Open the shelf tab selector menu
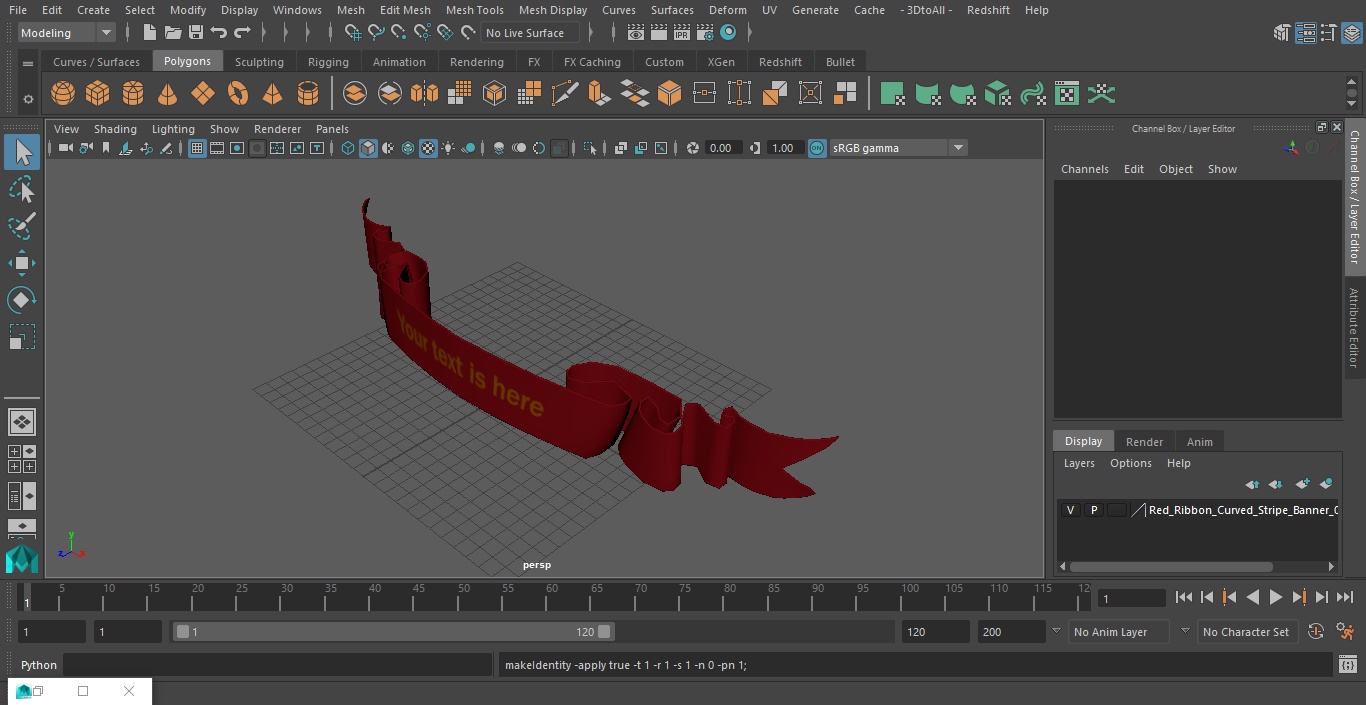The height and width of the screenshot is (705, 1366). coord(28,63)
